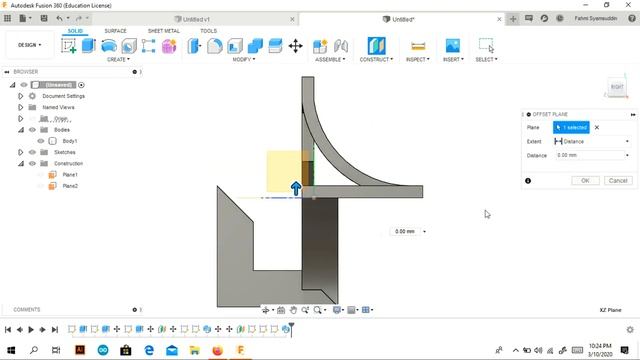Select the Shell tool

pos(235,46)
